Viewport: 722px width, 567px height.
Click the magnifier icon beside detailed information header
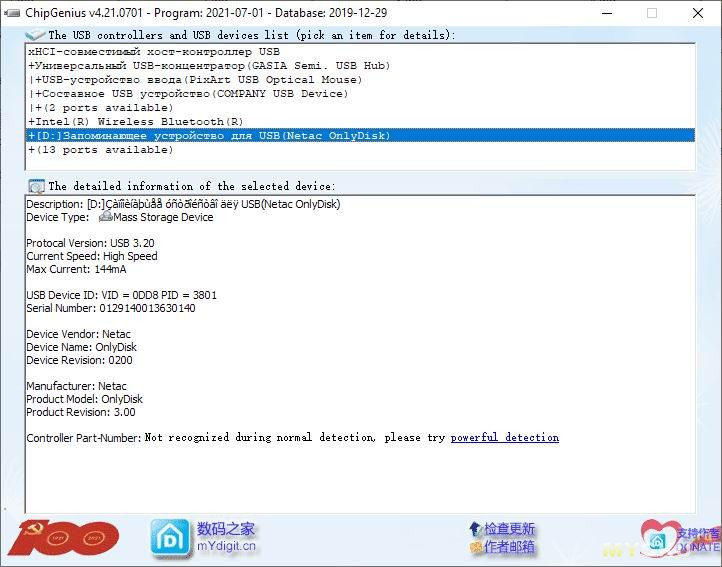pos(36,186)
